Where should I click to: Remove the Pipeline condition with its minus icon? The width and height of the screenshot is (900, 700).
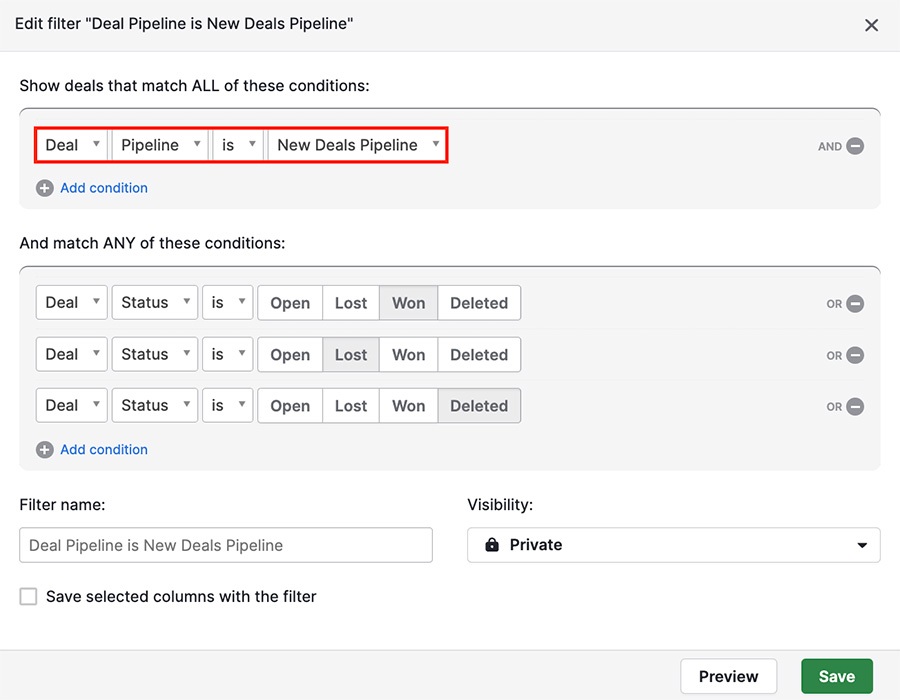pos(857,146)
